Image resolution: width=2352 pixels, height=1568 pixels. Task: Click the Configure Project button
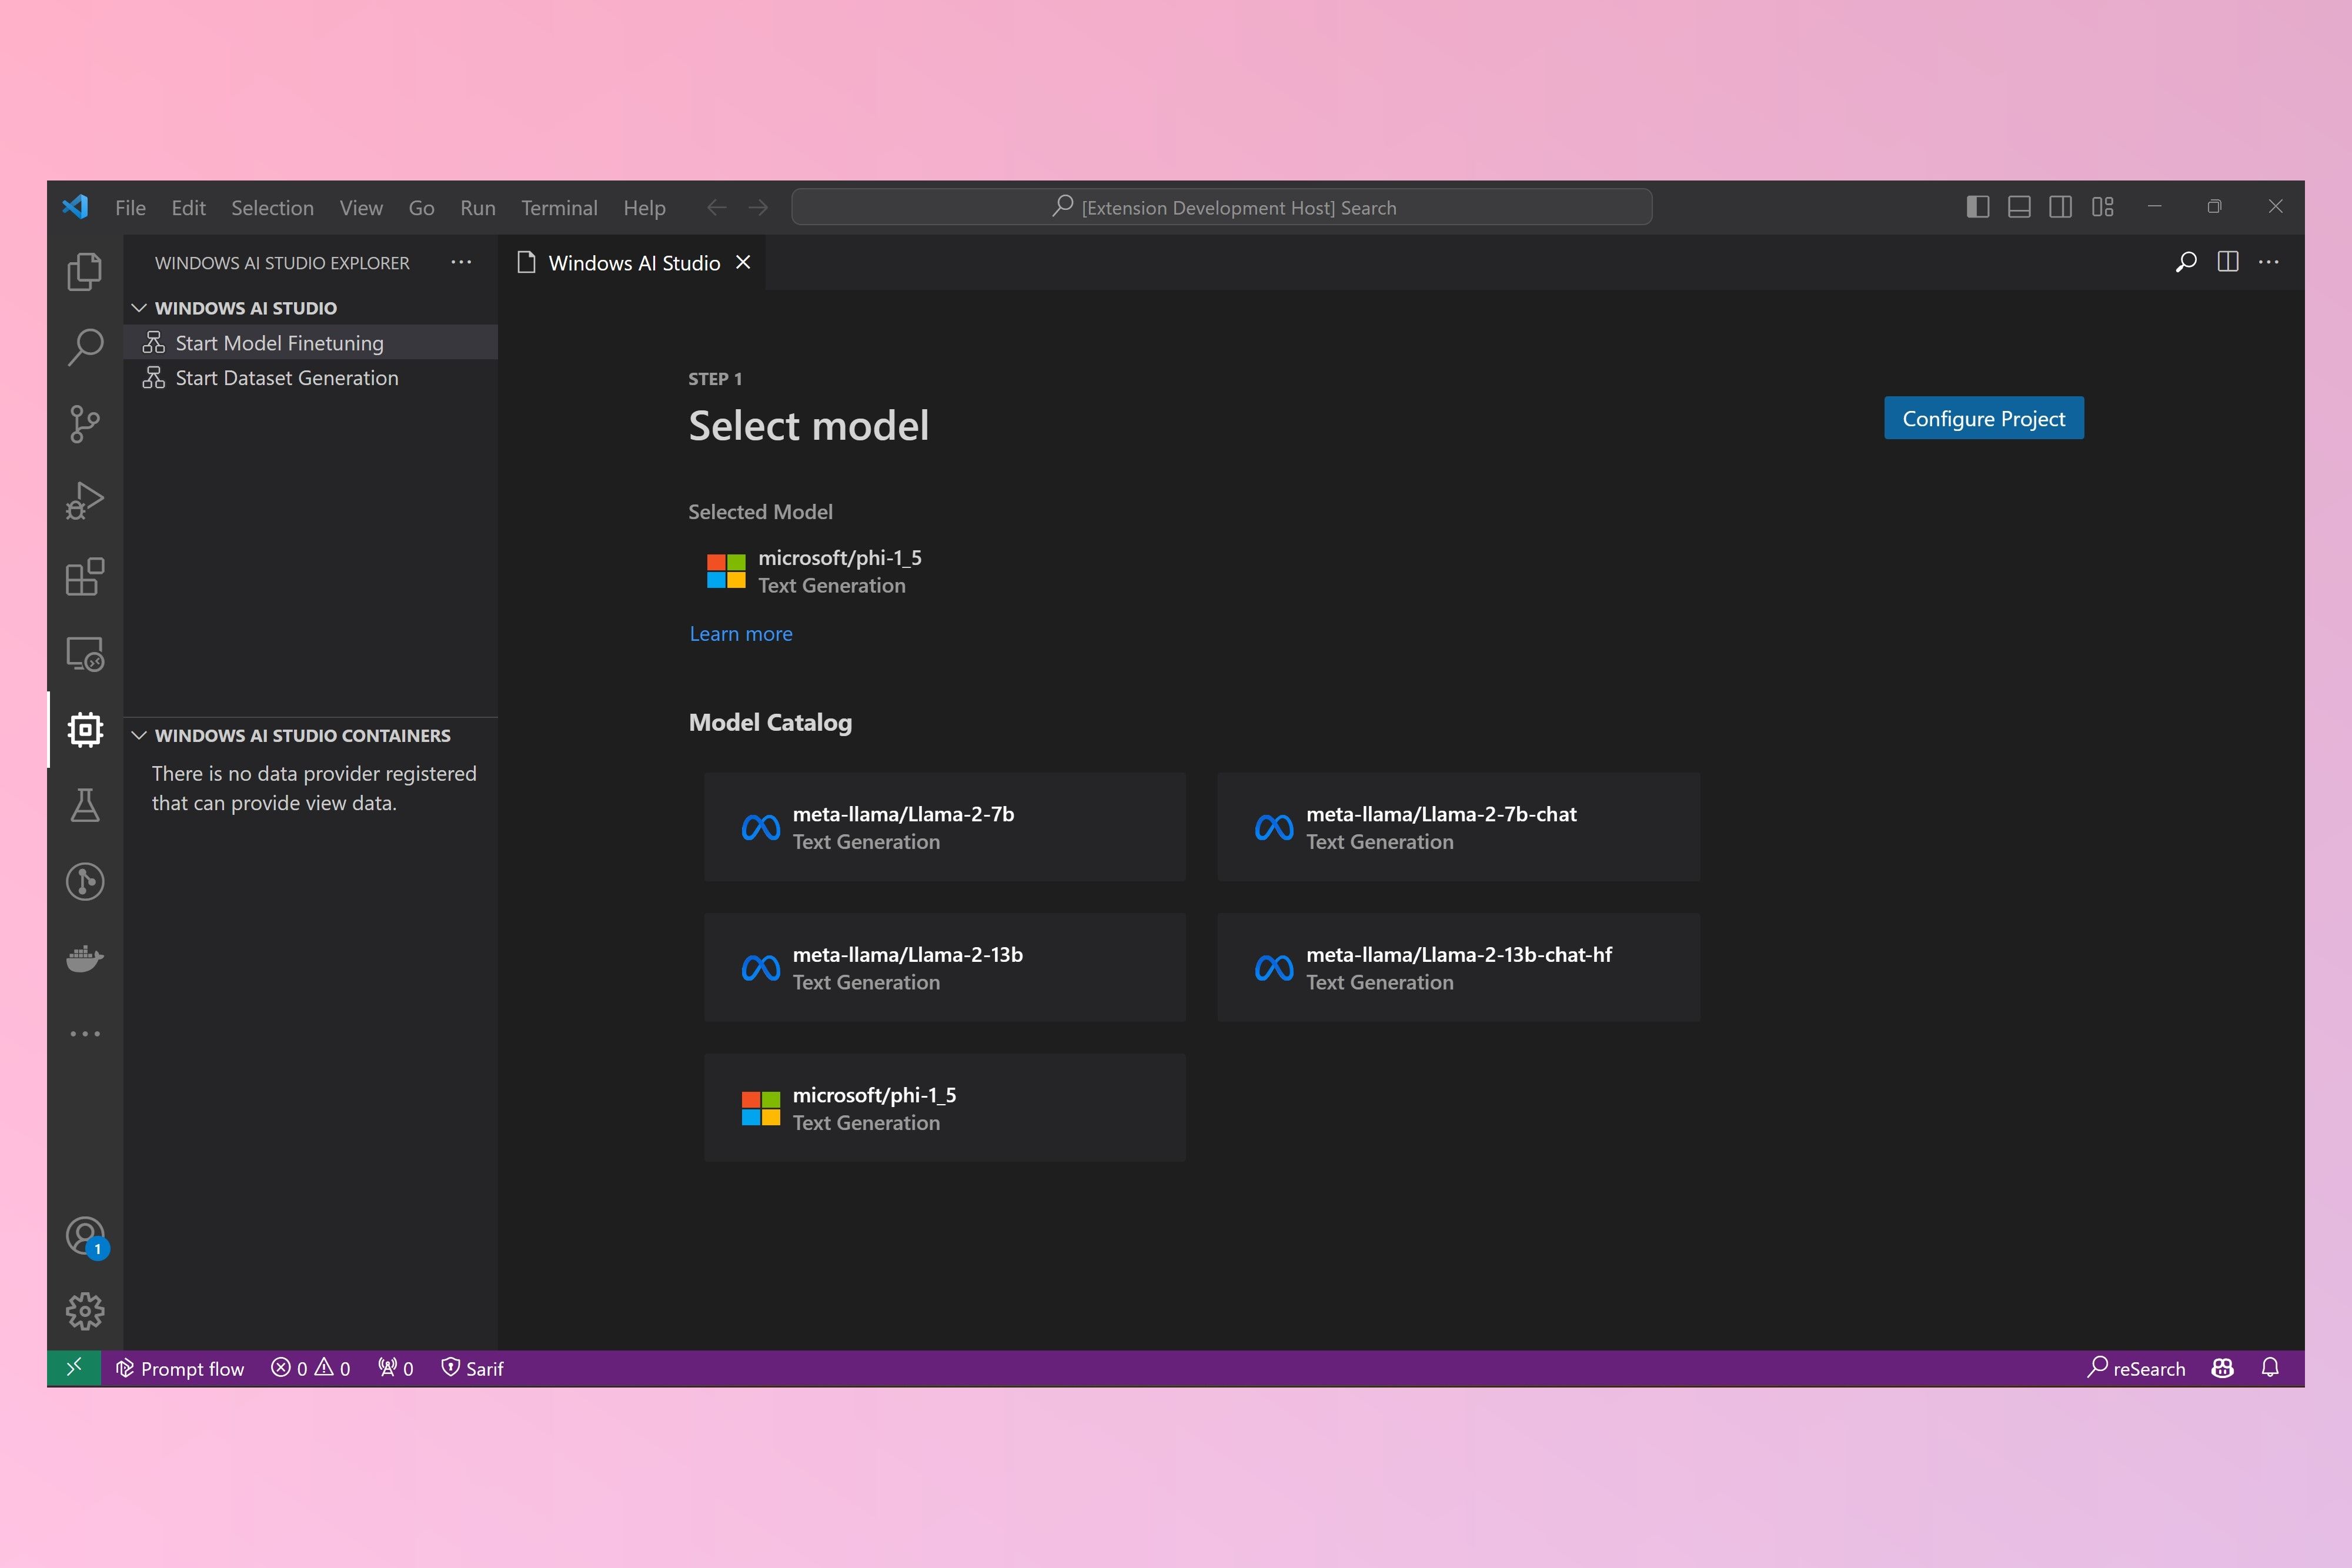pos(1983,418)
